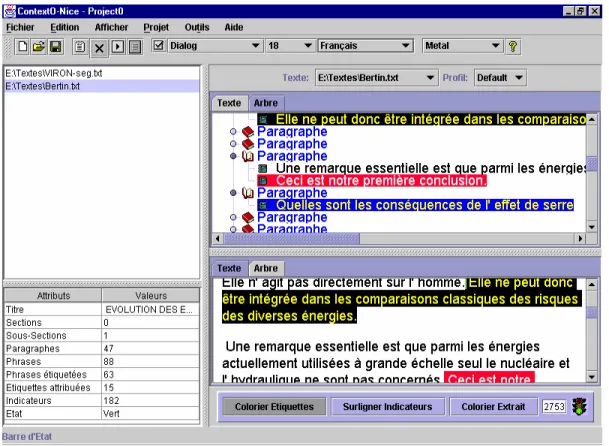The height and width of the screenshot is (446, 609).
Task: Click the lined list icon in the toolbar
Action: pyautogui.click(x=135, y=47)
